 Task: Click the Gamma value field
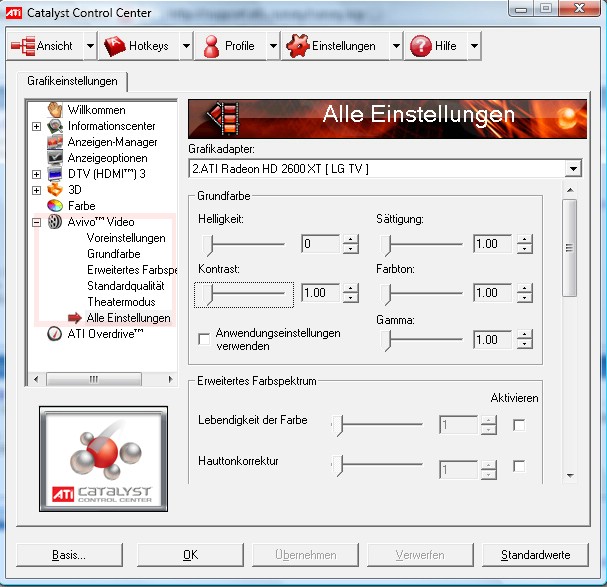(492, 340)
